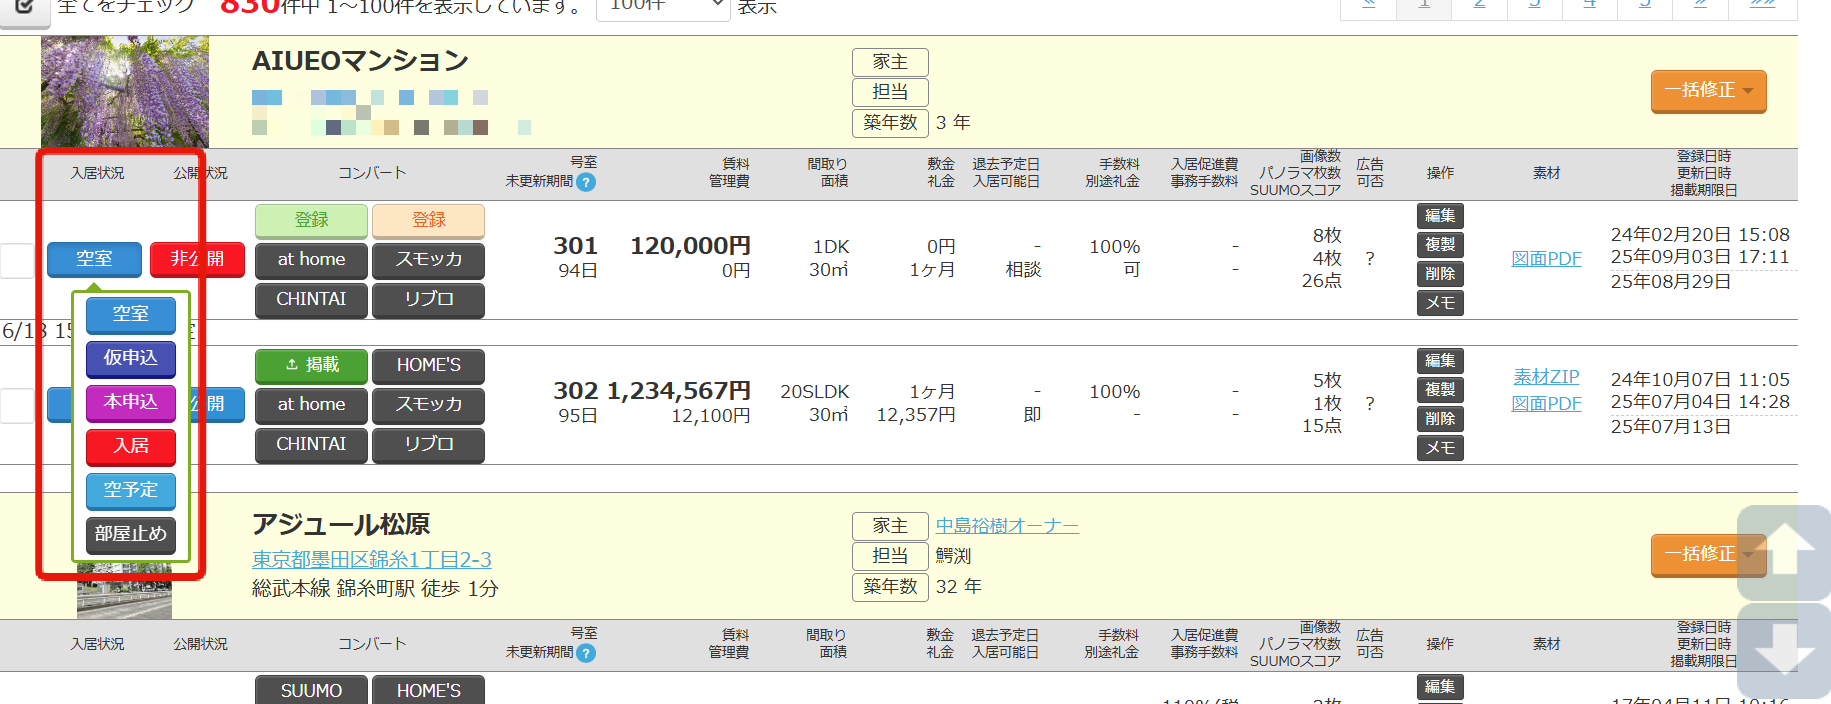Click the 編集 button for room 301

click(x=1440, y=216)
